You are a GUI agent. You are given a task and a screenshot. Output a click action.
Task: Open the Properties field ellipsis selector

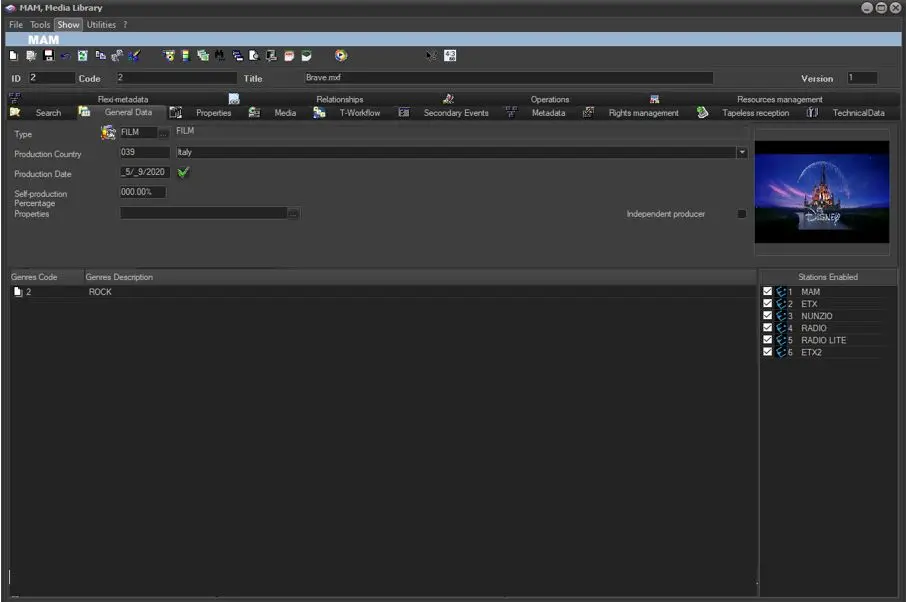(x=293, y=214)
